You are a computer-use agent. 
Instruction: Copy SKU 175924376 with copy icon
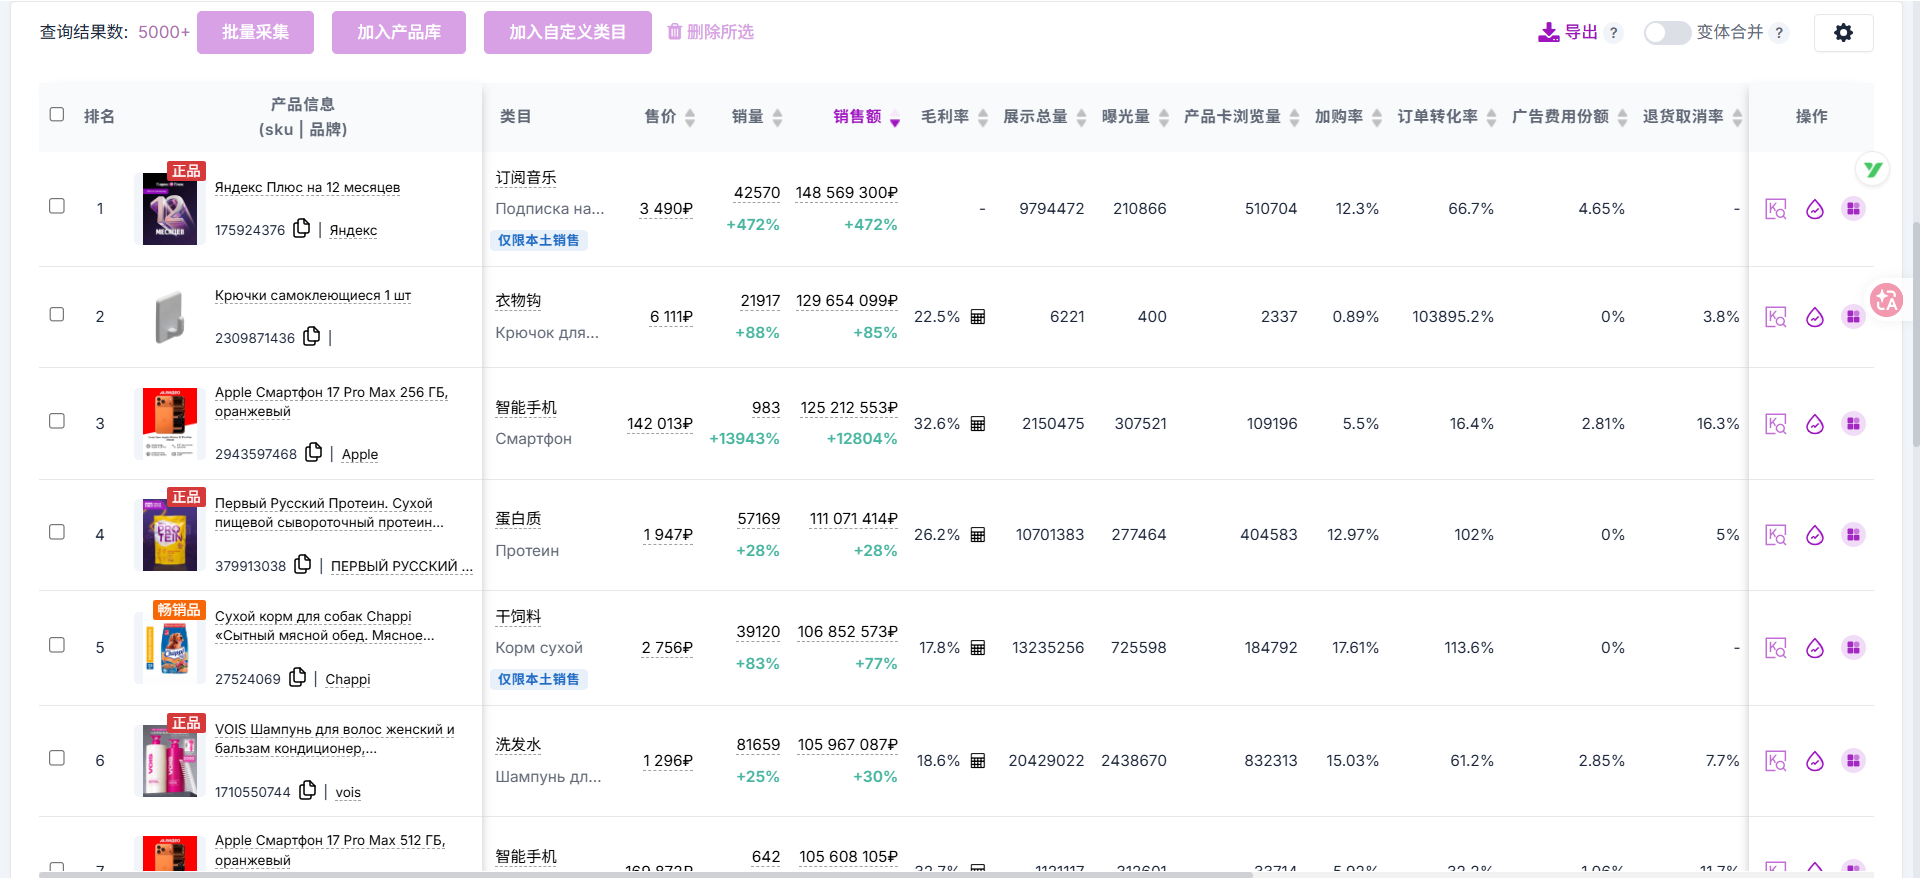point(301,229)
